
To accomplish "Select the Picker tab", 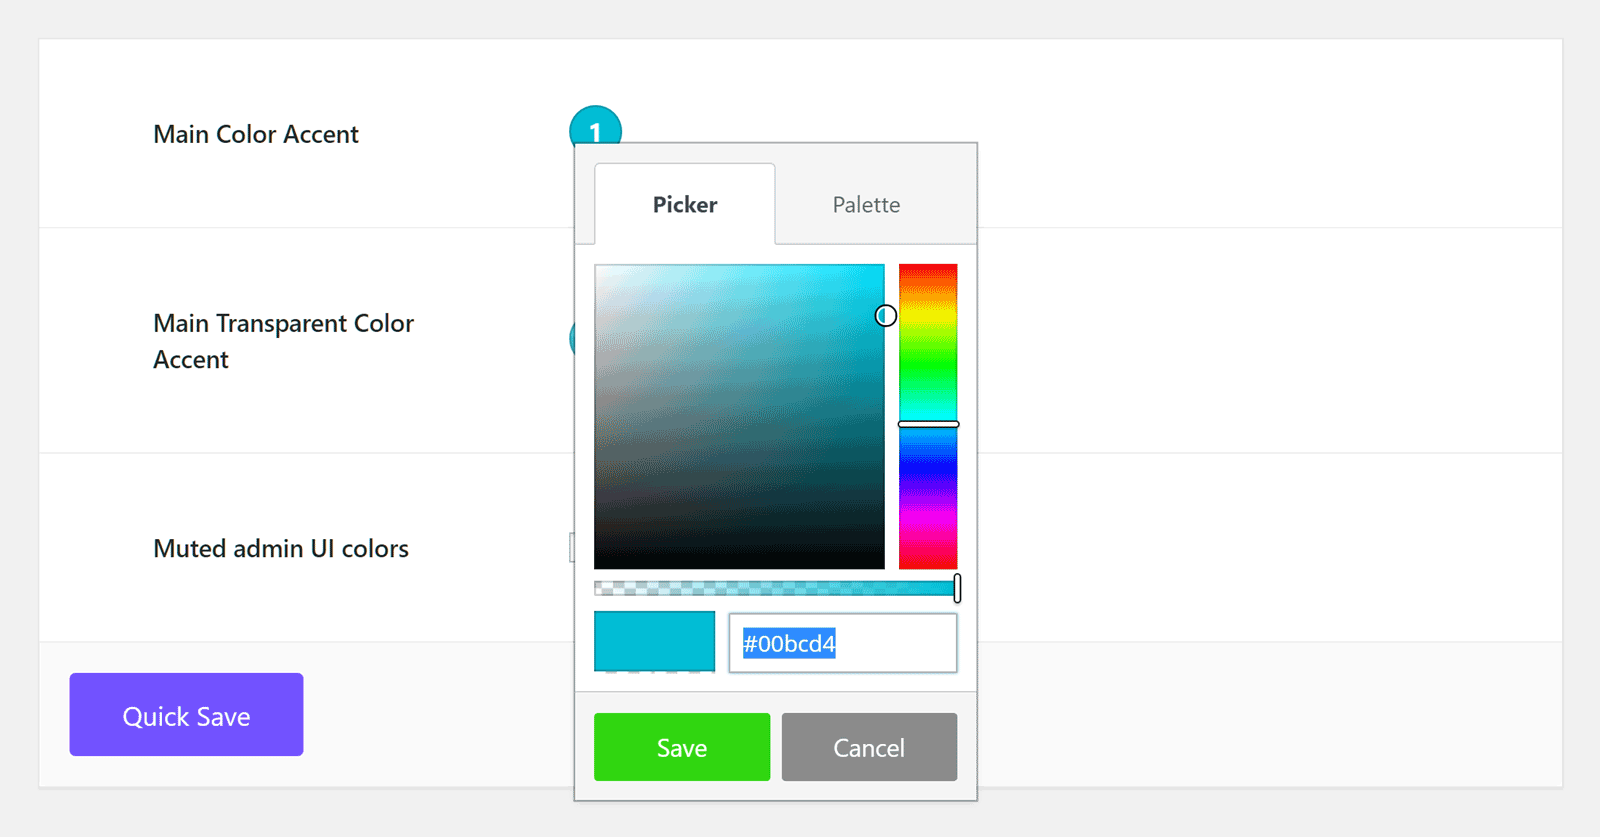I will click(685, 205).
